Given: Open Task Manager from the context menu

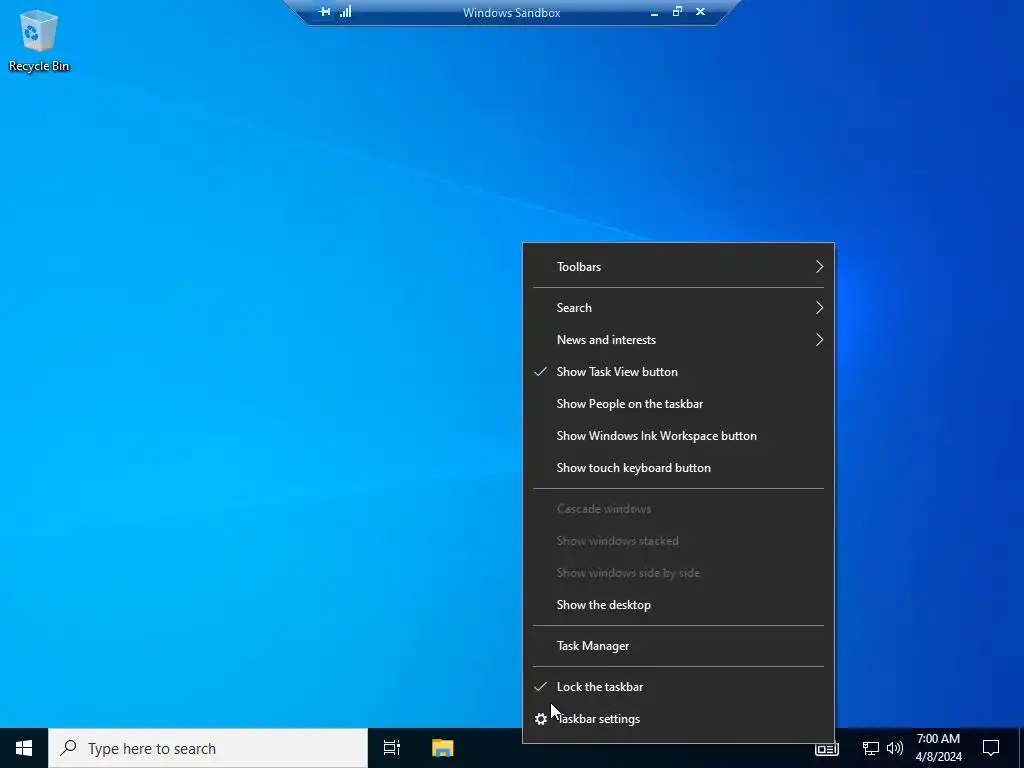Looking at the screenshot, I should pos(678,646).
